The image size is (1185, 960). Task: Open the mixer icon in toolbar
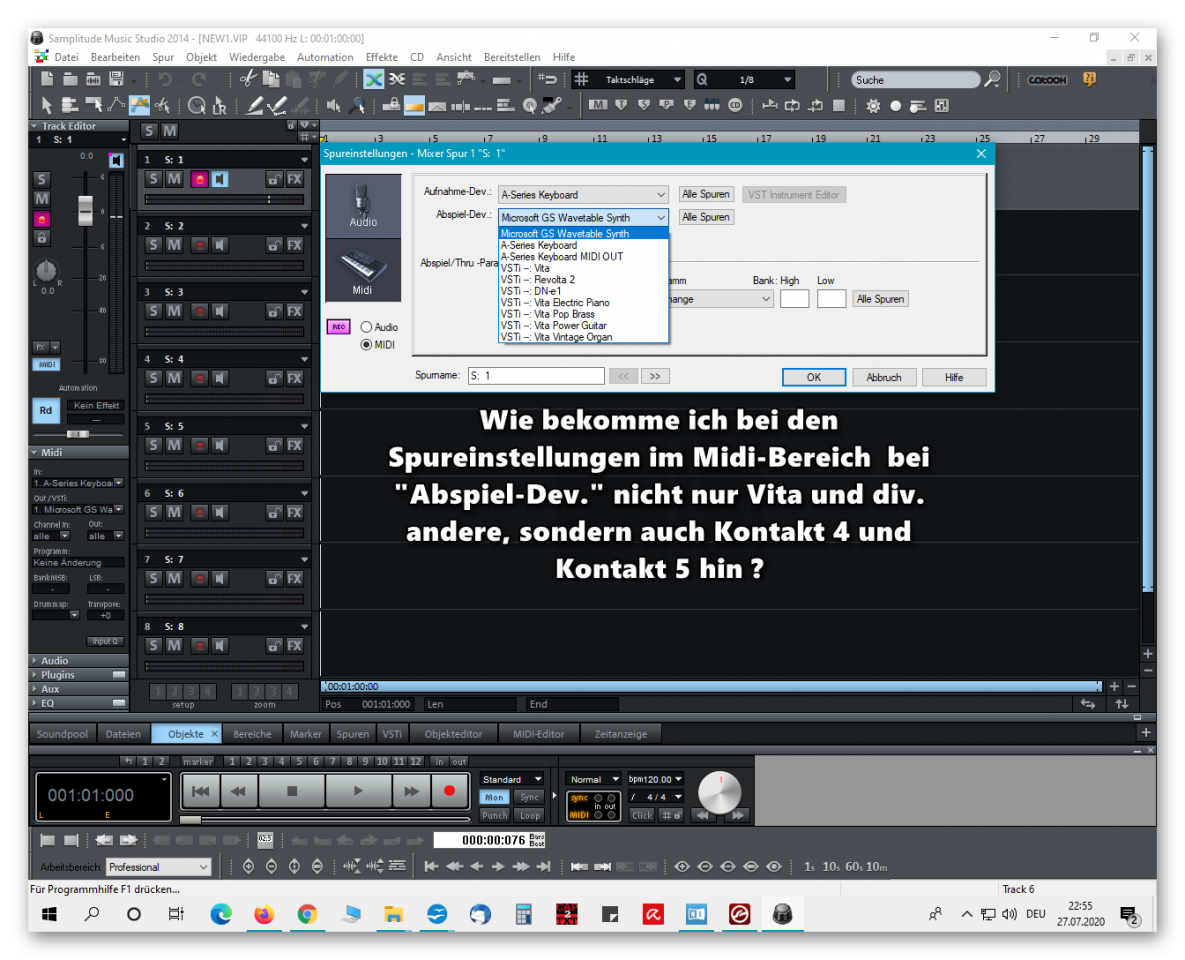pyautogui.click(x=941, y=106)
